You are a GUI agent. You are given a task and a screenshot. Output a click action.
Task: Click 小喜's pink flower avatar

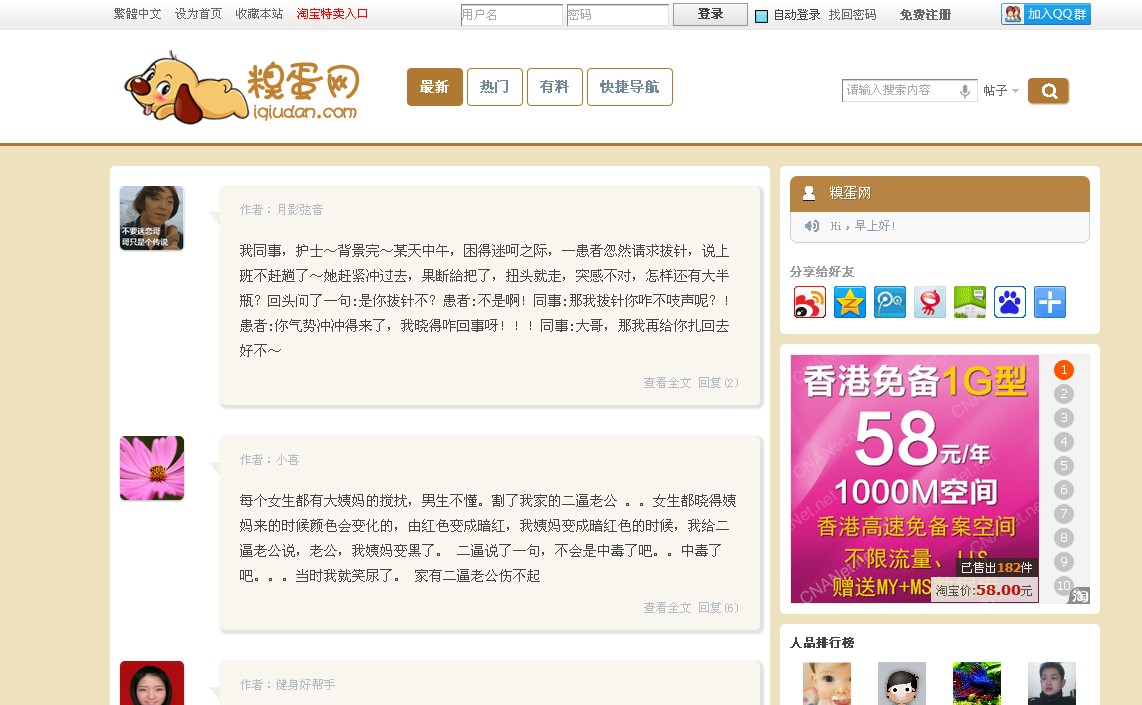pos(151,468)
